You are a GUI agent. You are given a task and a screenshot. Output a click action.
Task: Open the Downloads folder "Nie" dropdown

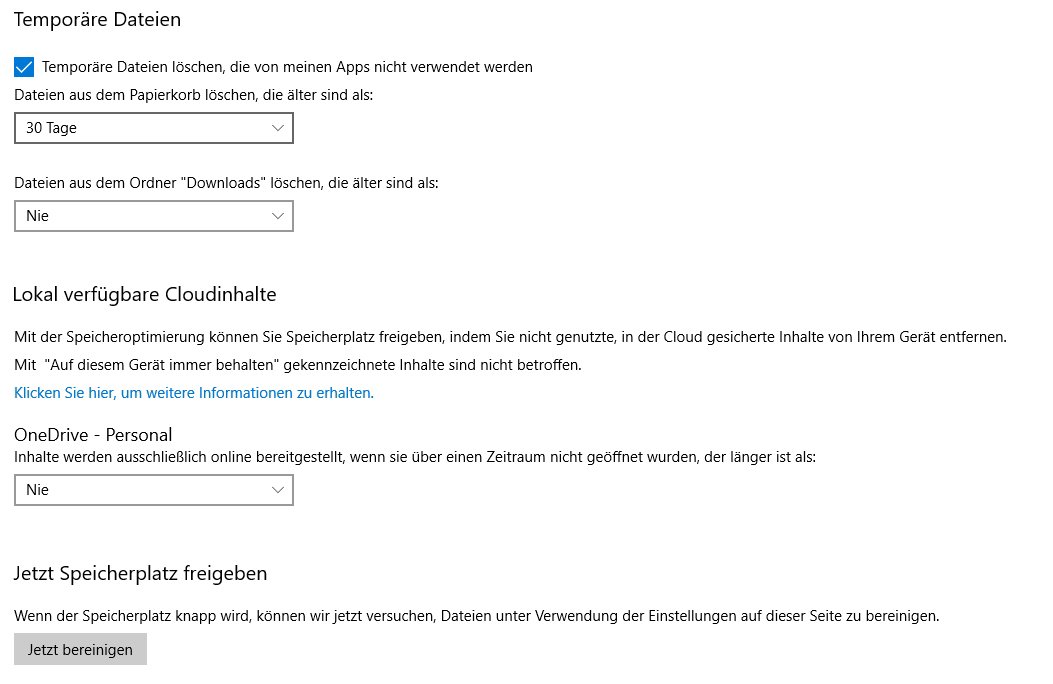pos(153,216)
